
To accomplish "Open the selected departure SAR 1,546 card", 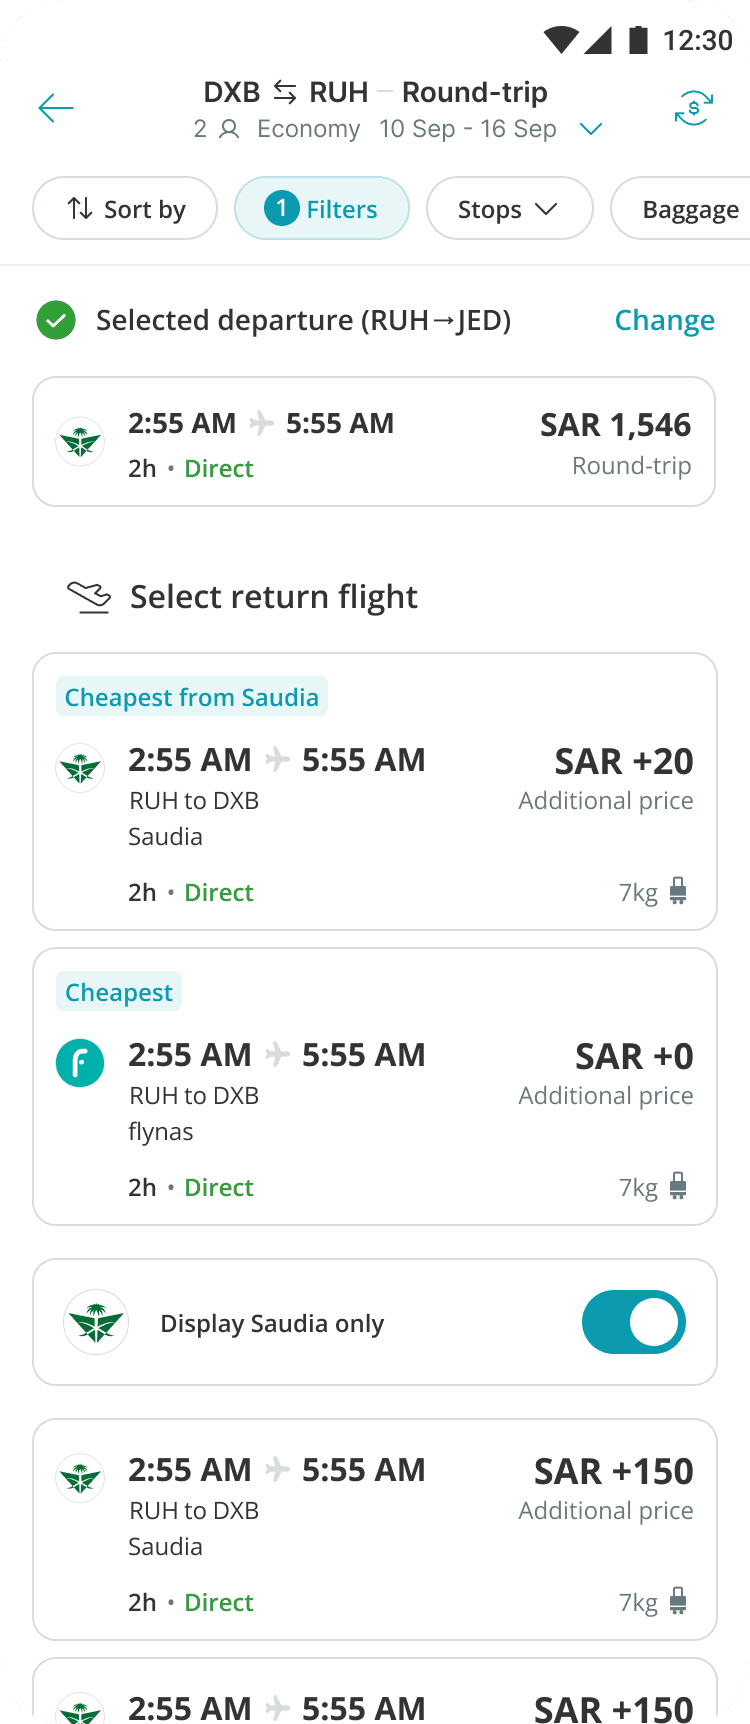I will point(374,442).
